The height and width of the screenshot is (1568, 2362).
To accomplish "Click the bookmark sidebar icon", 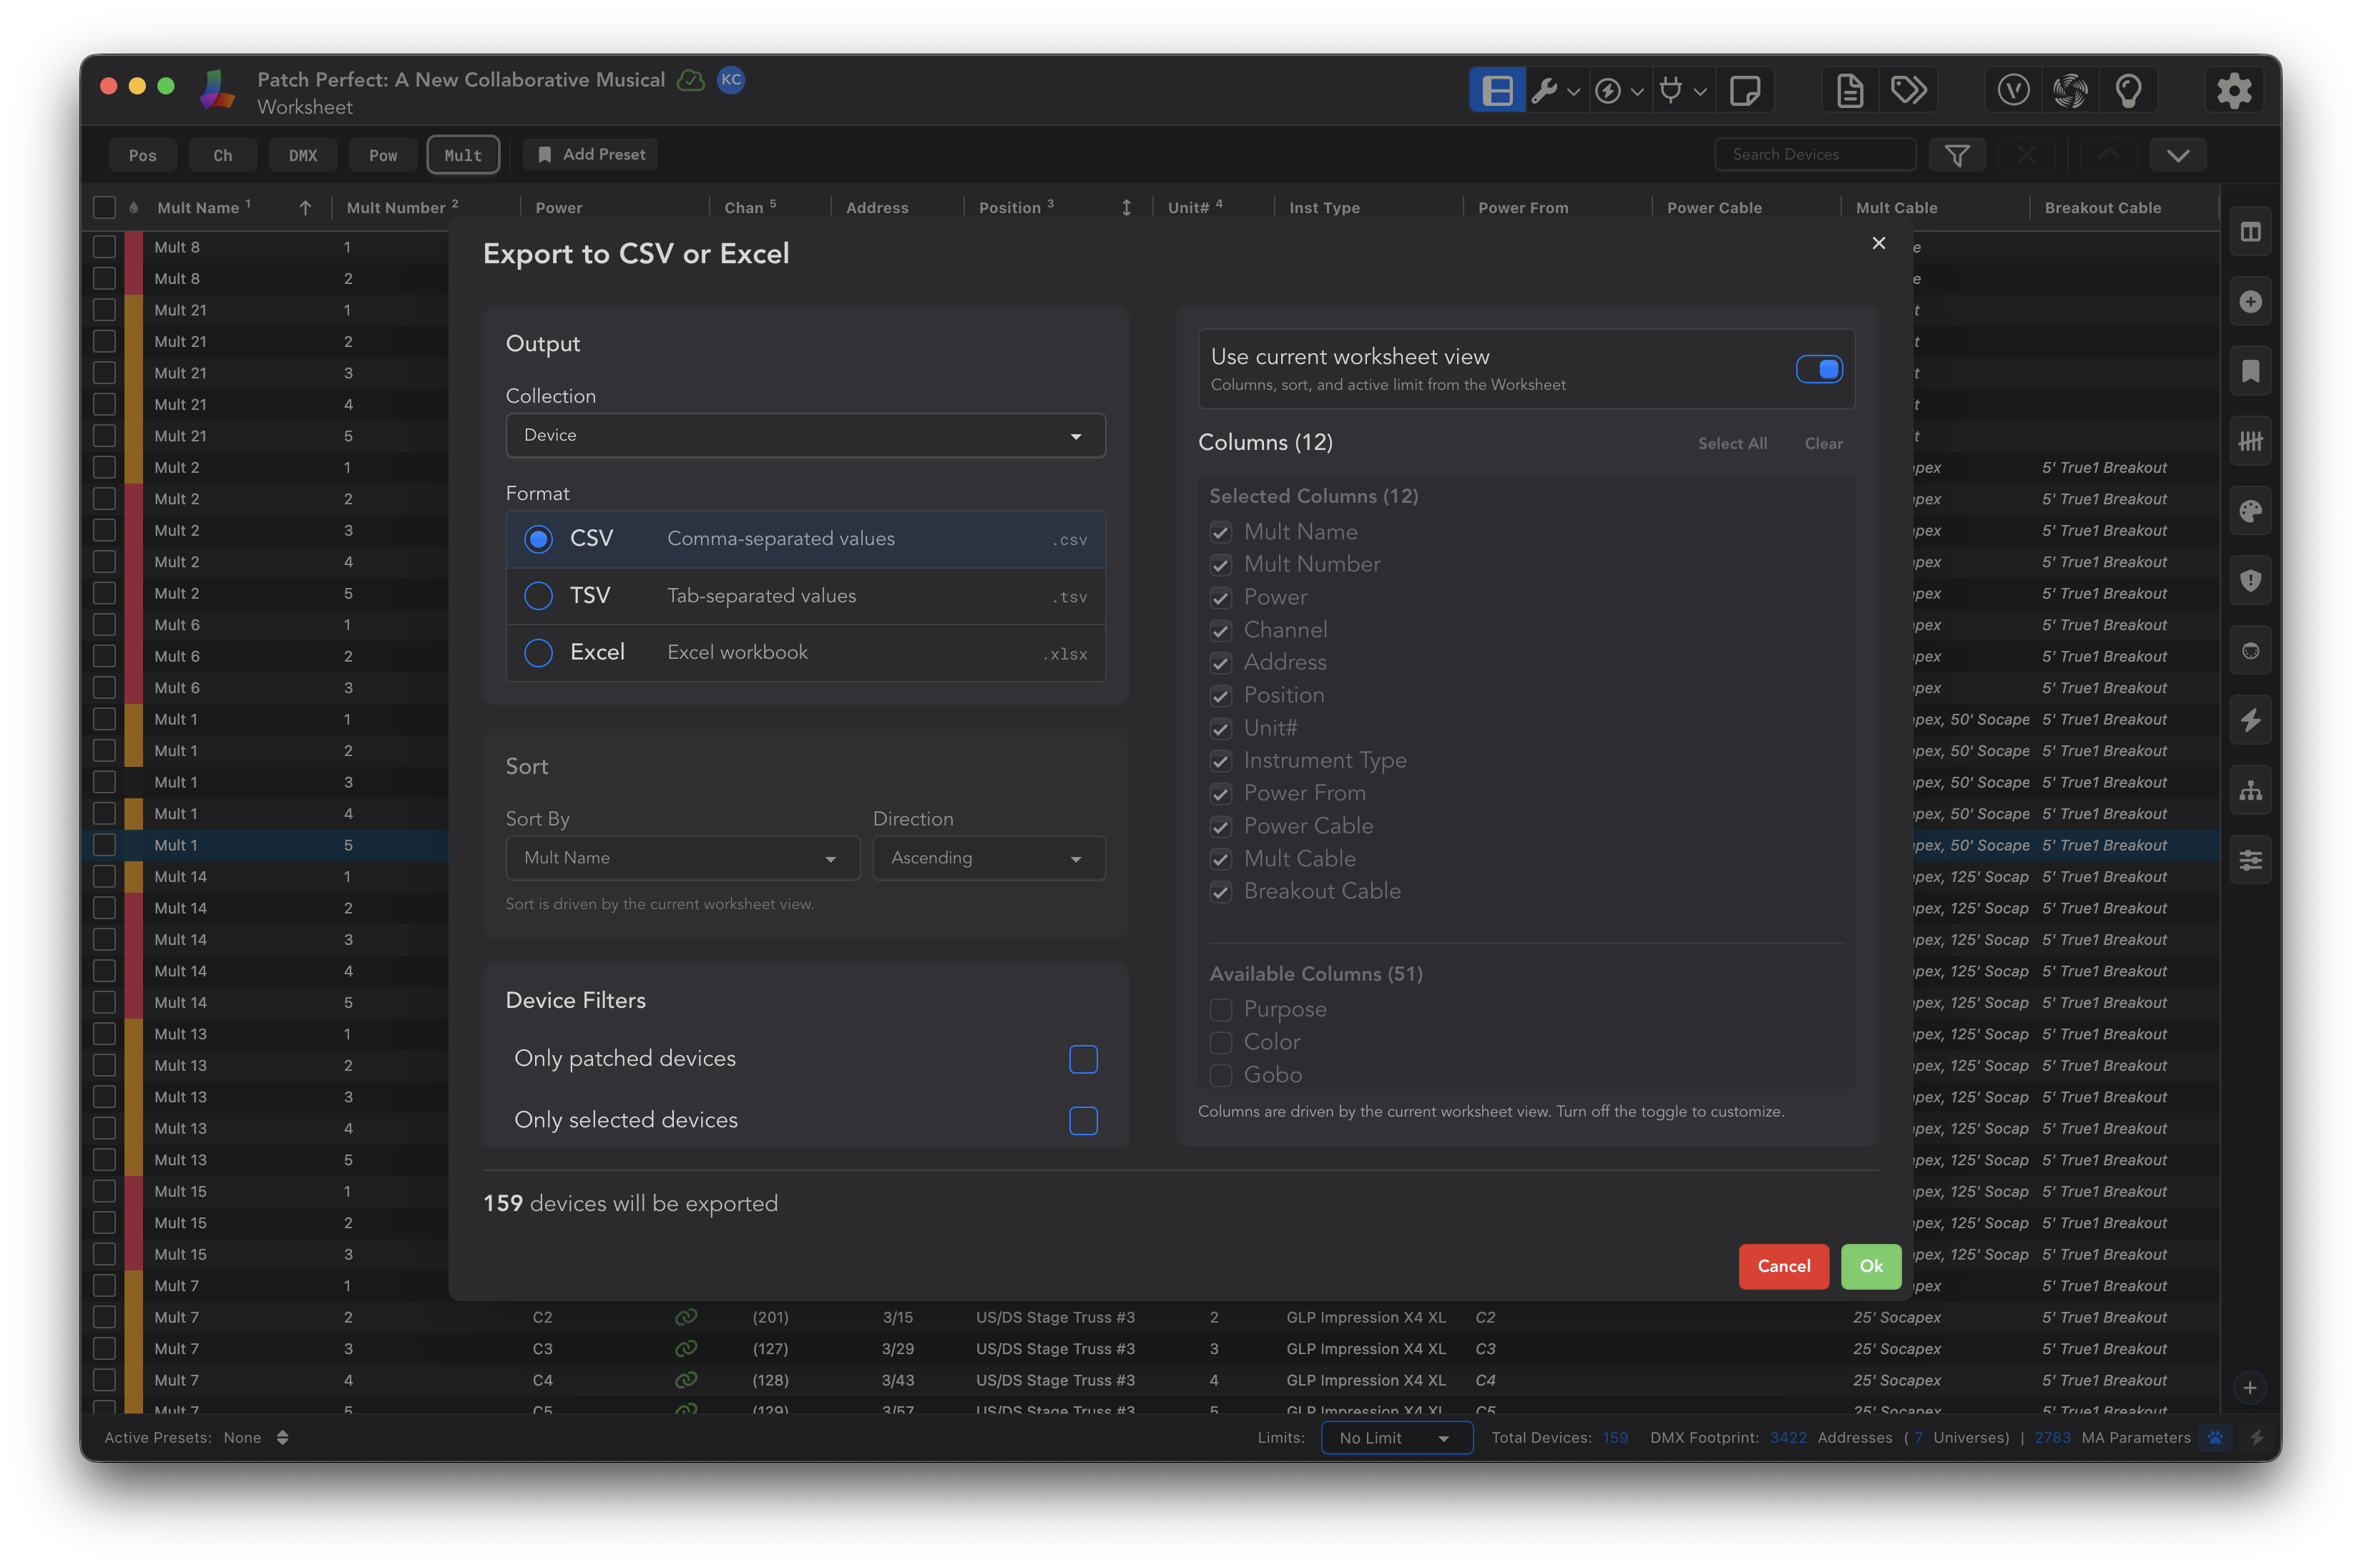I will click(2250, 372).
